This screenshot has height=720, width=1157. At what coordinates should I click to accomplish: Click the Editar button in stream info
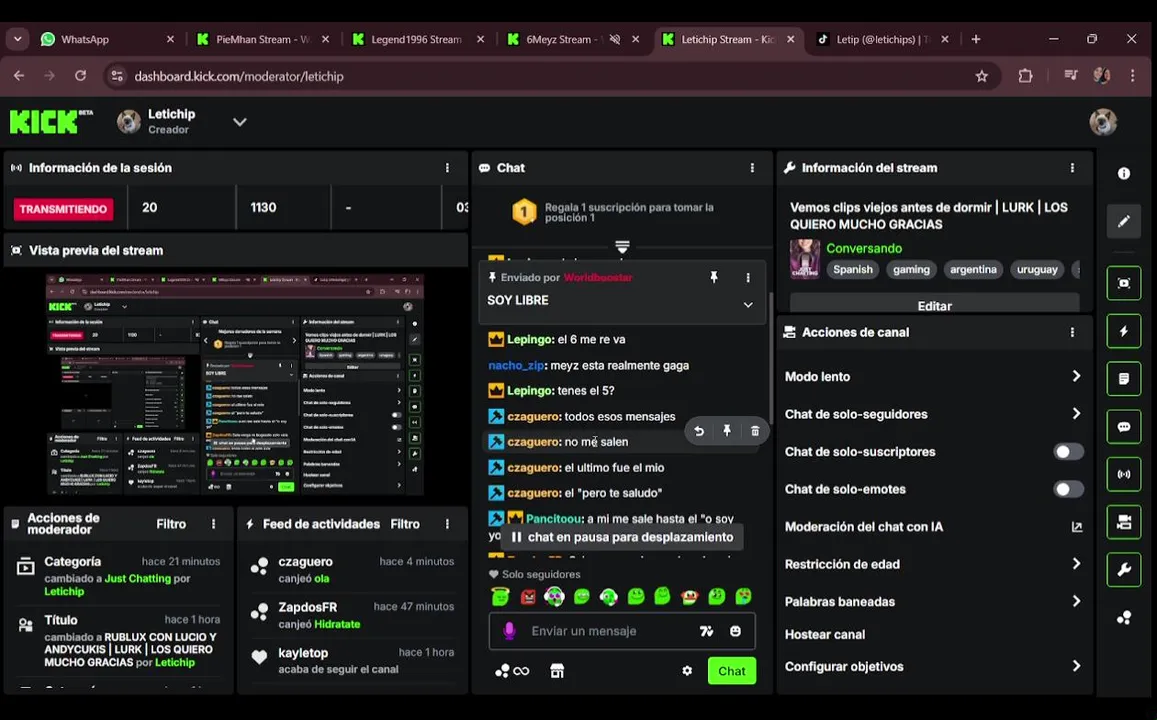(934, 305)
